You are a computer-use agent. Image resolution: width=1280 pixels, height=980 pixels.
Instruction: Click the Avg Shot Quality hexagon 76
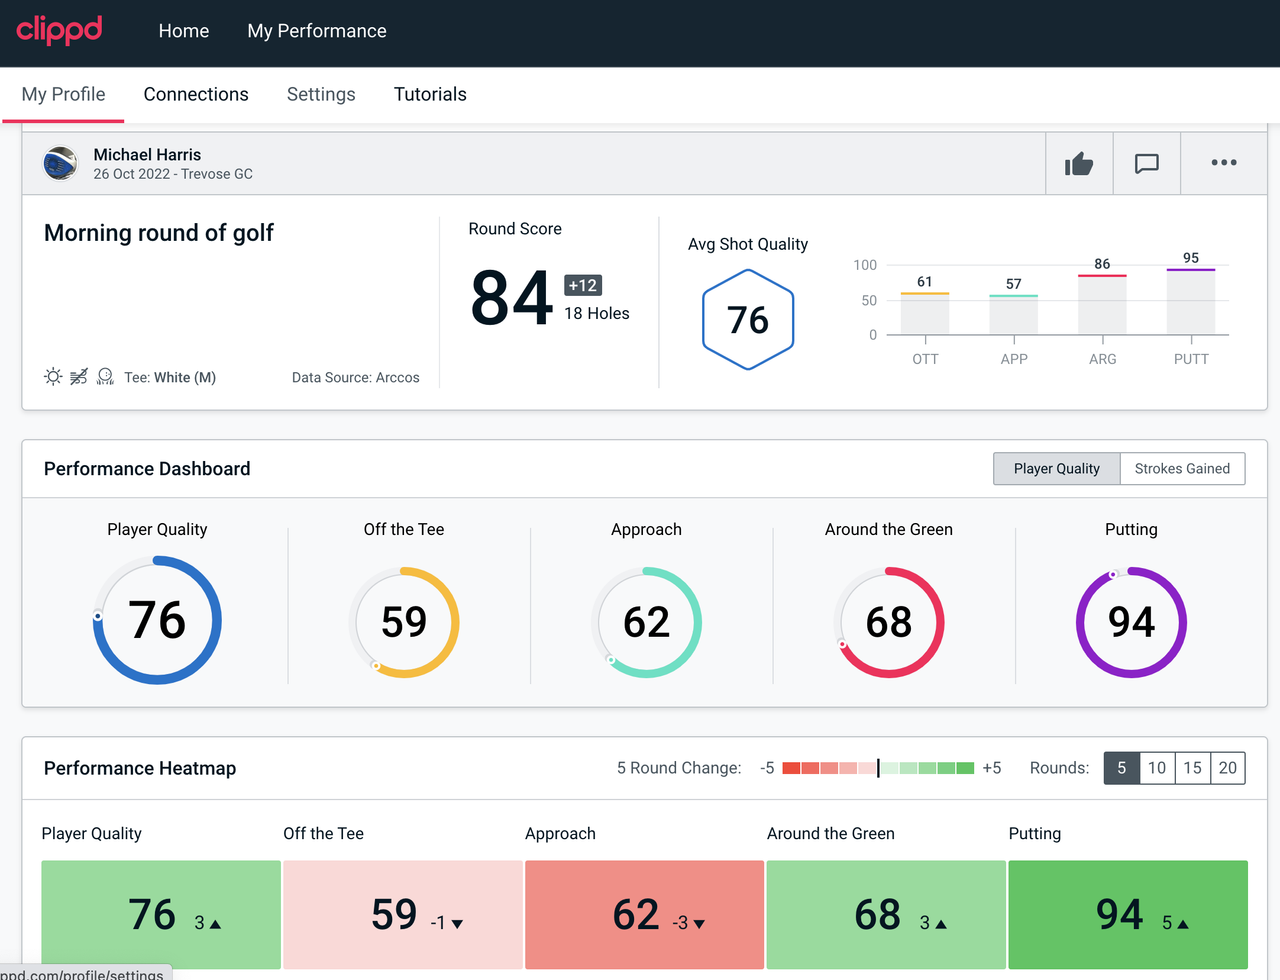click(748, 320)
